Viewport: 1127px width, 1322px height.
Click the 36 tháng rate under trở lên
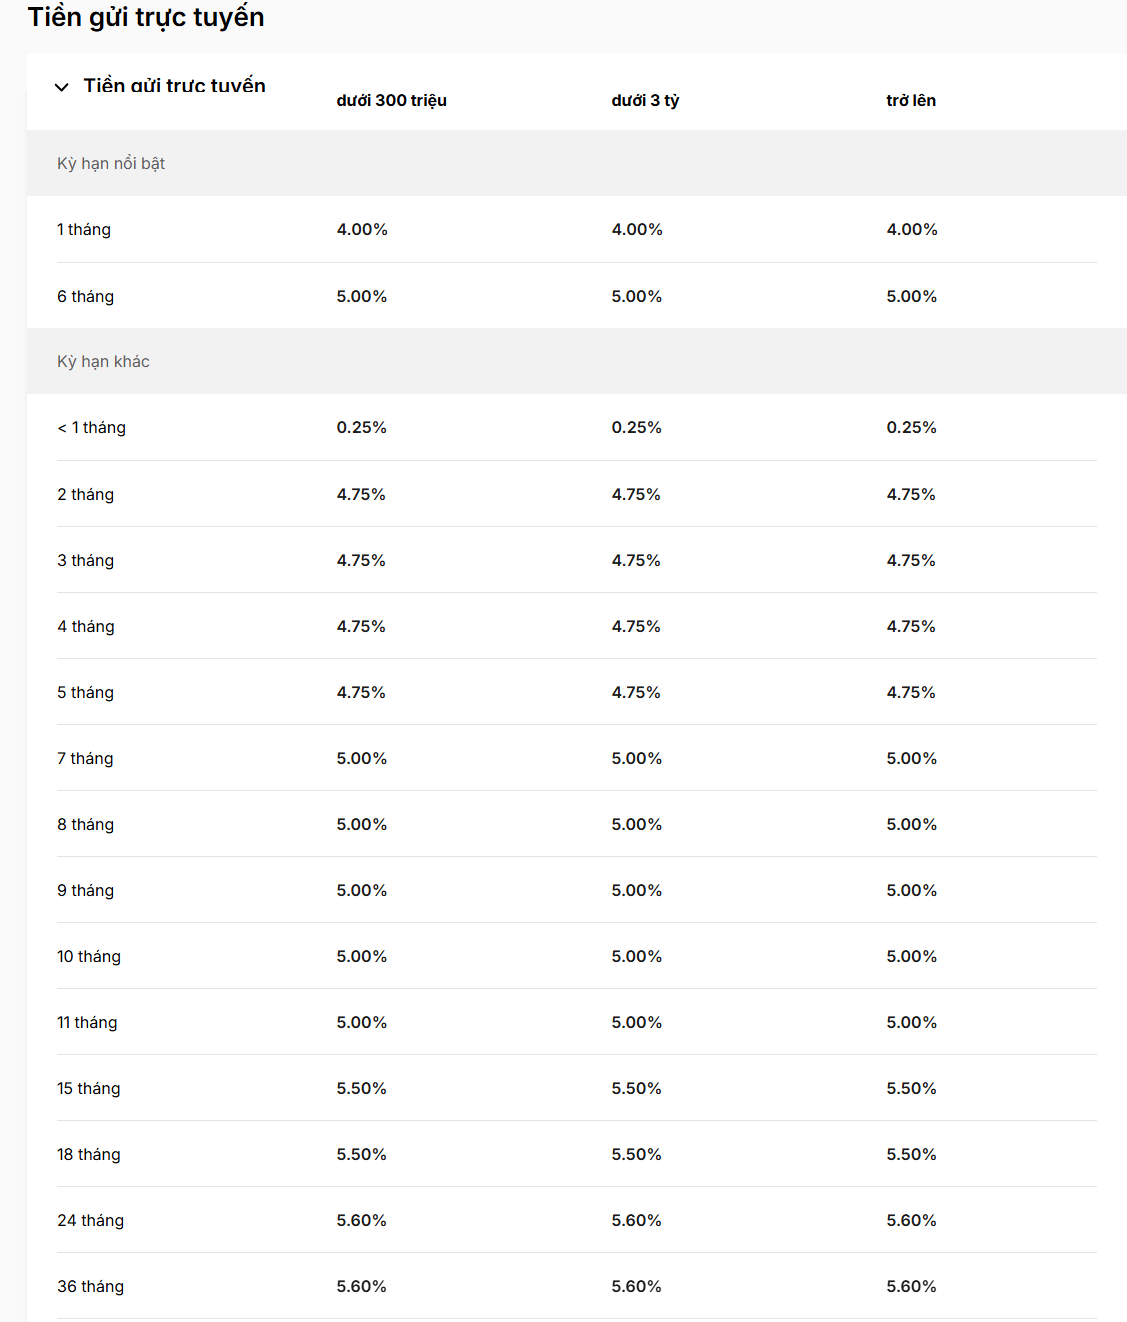click(911, 1286)
